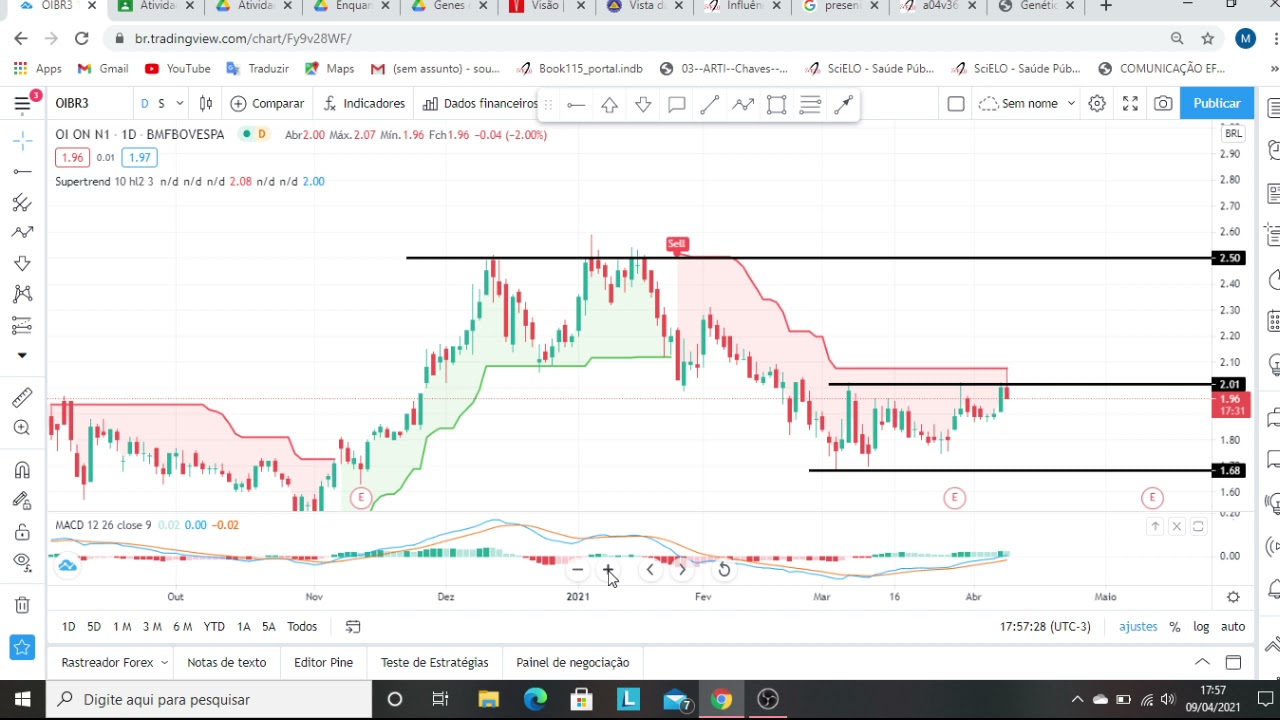Click the Comparar button
The image size is (1280, 720).
[267, 103]
